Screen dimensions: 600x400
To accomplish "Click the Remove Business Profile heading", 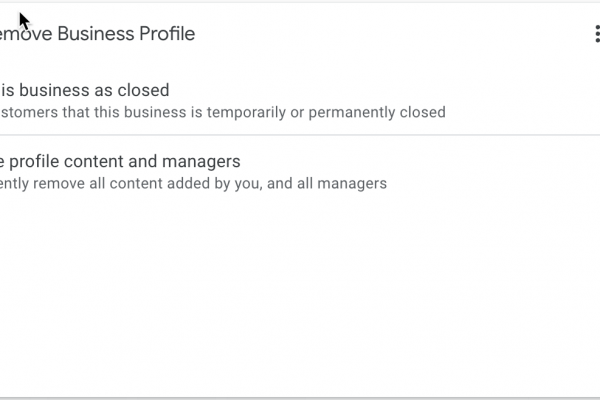I will (98, 34).
